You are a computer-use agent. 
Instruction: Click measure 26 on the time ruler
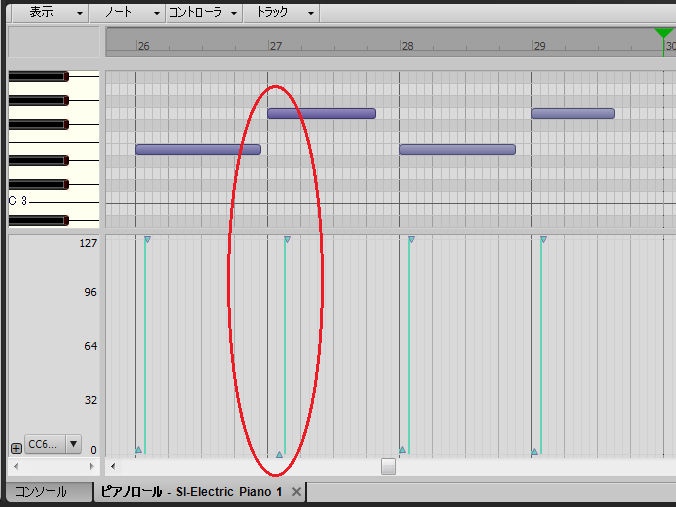click(x=144, y=46)
